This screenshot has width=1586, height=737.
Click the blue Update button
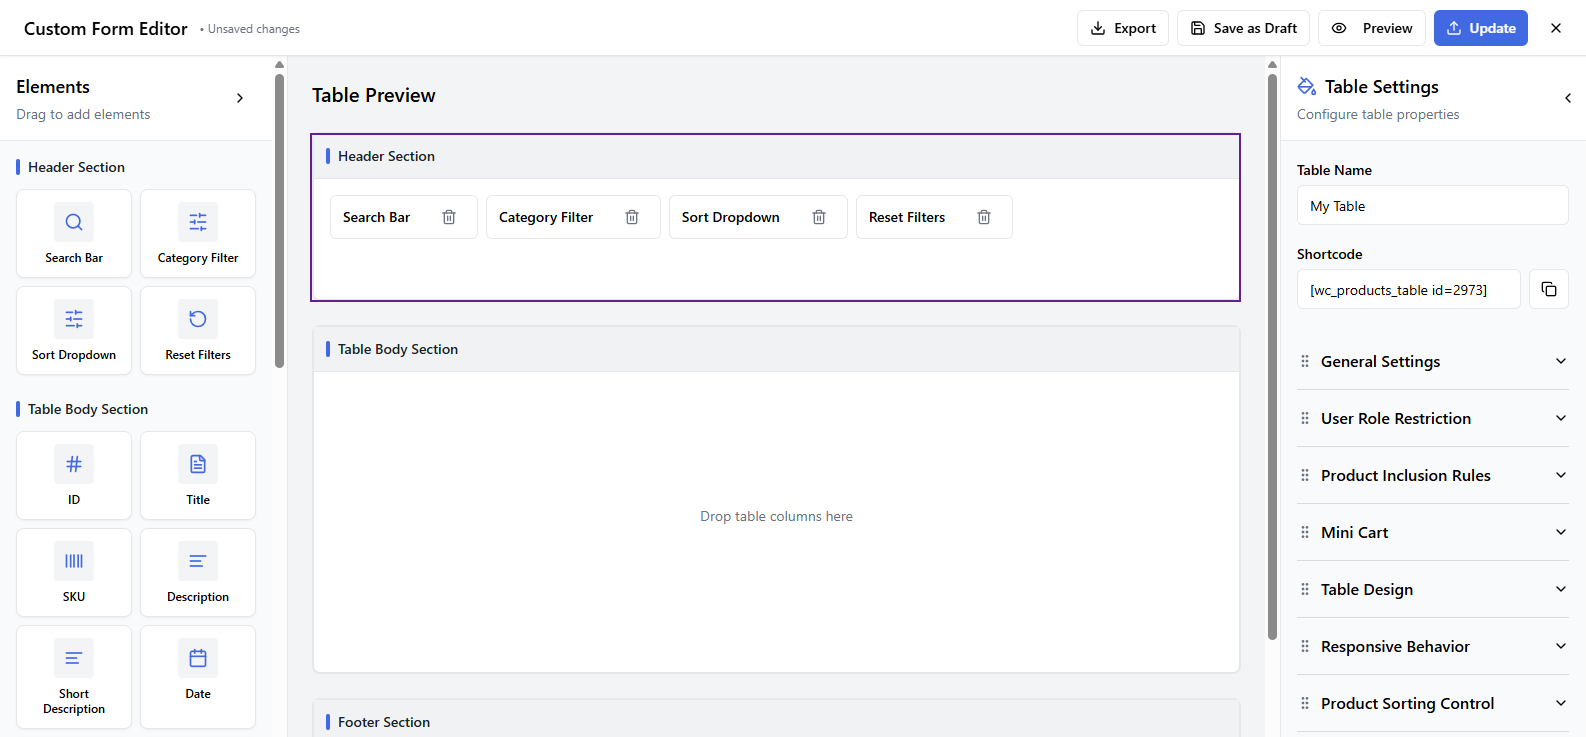(1480, 28)
